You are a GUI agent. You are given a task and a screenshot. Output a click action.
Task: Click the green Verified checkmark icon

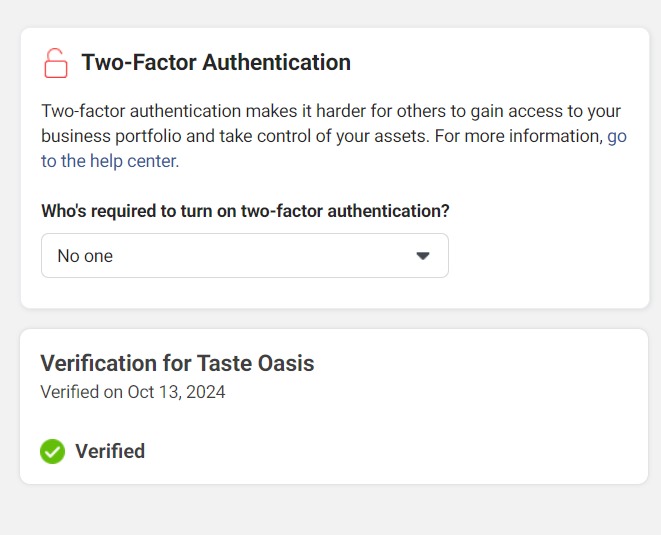pos(52,452)
